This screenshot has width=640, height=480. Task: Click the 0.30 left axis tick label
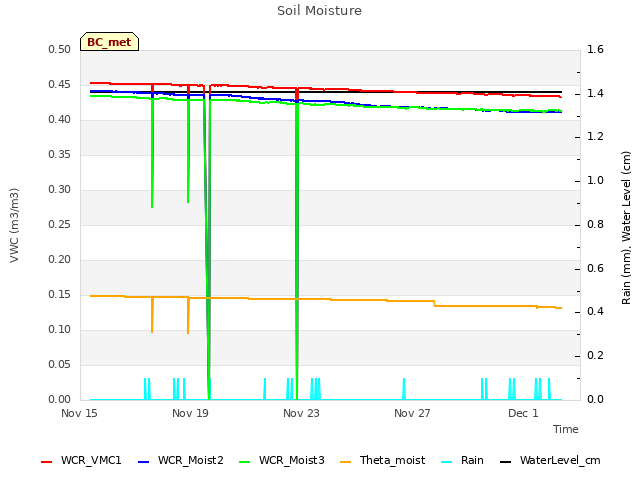tap(60, 189)
